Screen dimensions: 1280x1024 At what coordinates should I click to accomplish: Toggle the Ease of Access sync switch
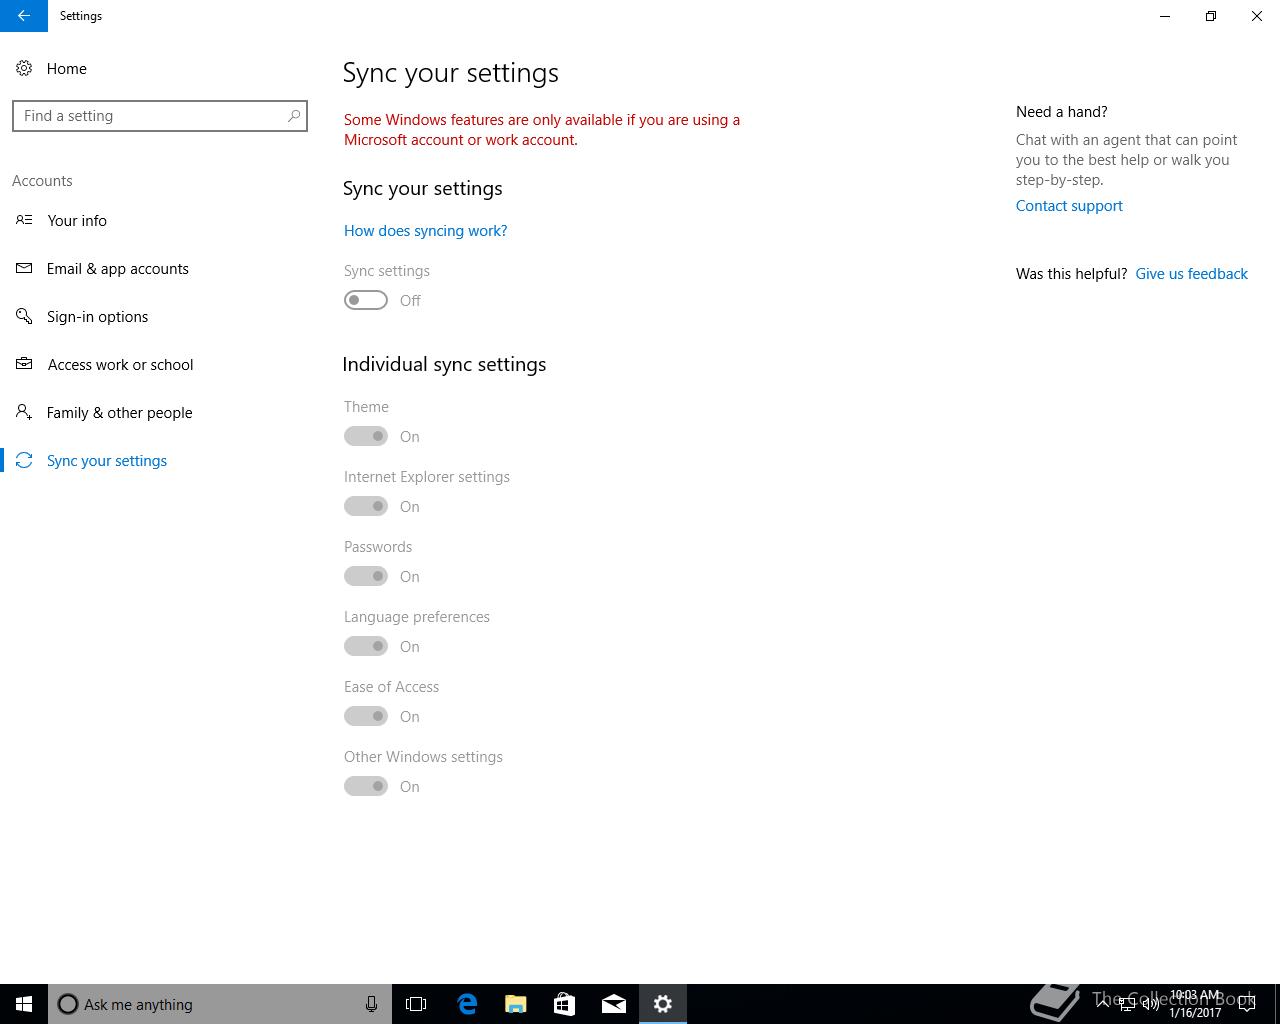tap(366, 716)
